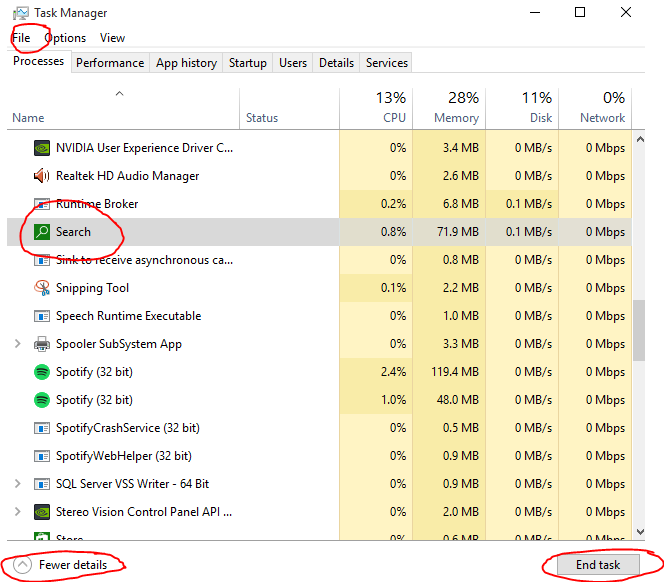The width and height of the screenshot is (664, 582).
Task: Click the Stereo Vision Control Panel icon
Action: (x=42, y=512)
